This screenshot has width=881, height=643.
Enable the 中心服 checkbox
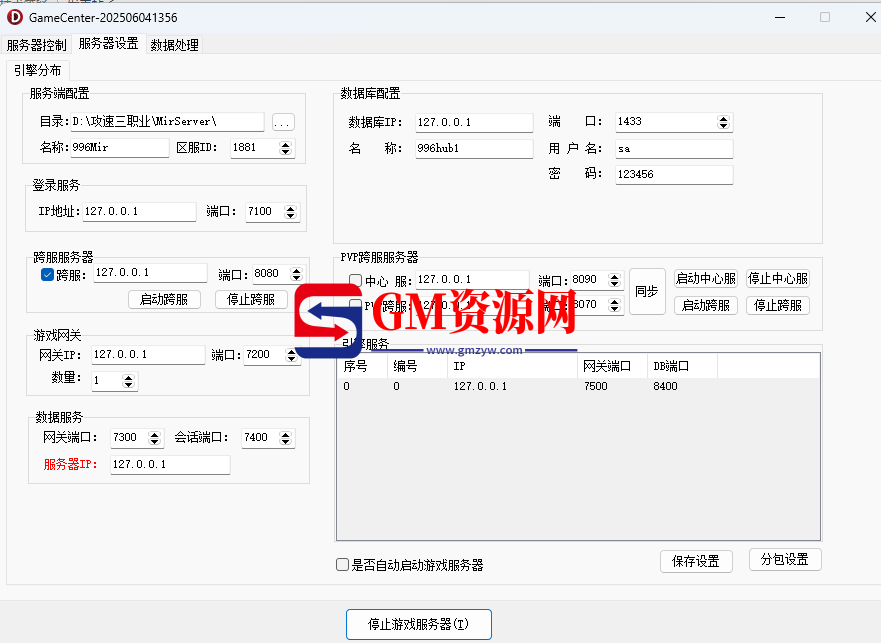[356, 280]
